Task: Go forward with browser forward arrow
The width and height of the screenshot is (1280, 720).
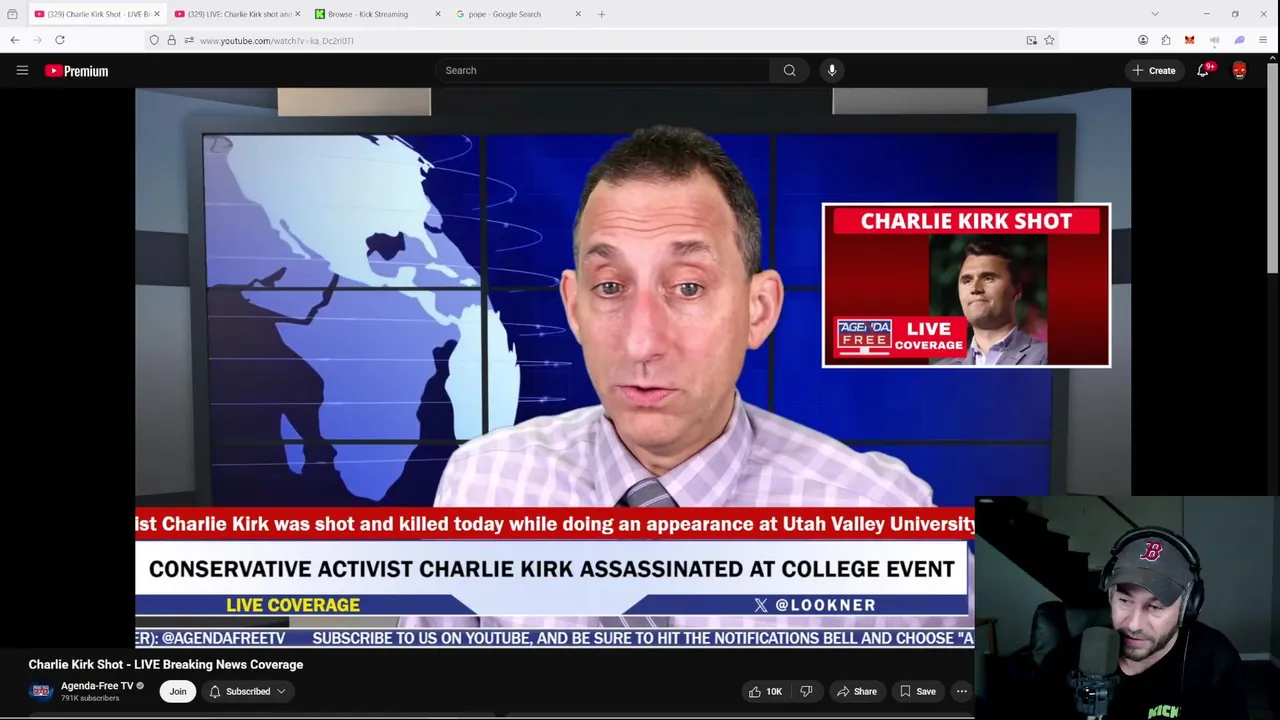Action: click(37, 40)
